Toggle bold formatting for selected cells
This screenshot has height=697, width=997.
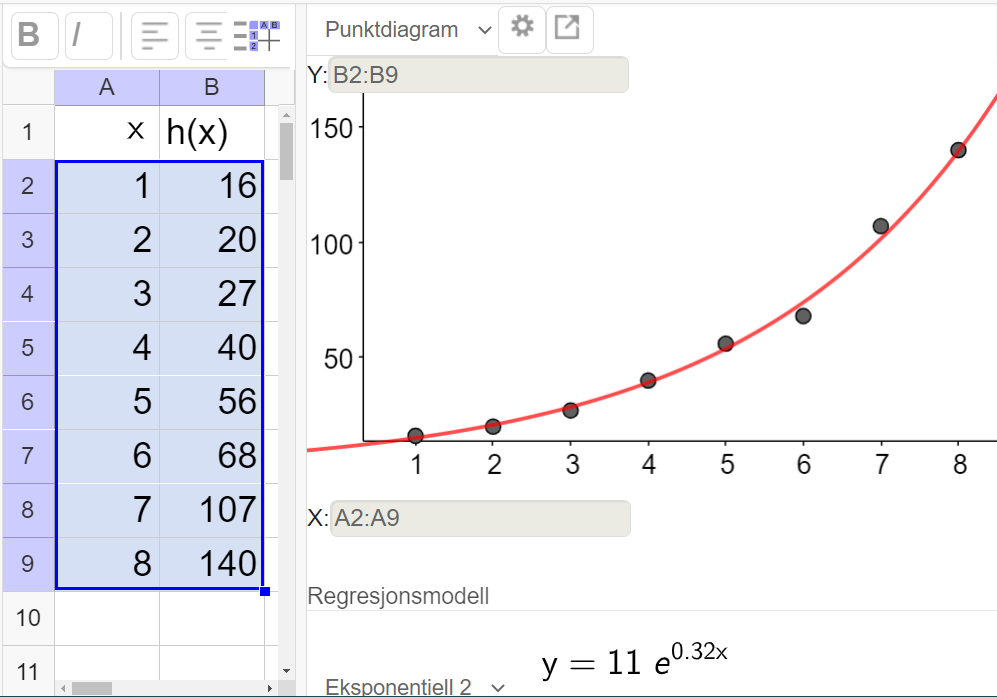33,33
